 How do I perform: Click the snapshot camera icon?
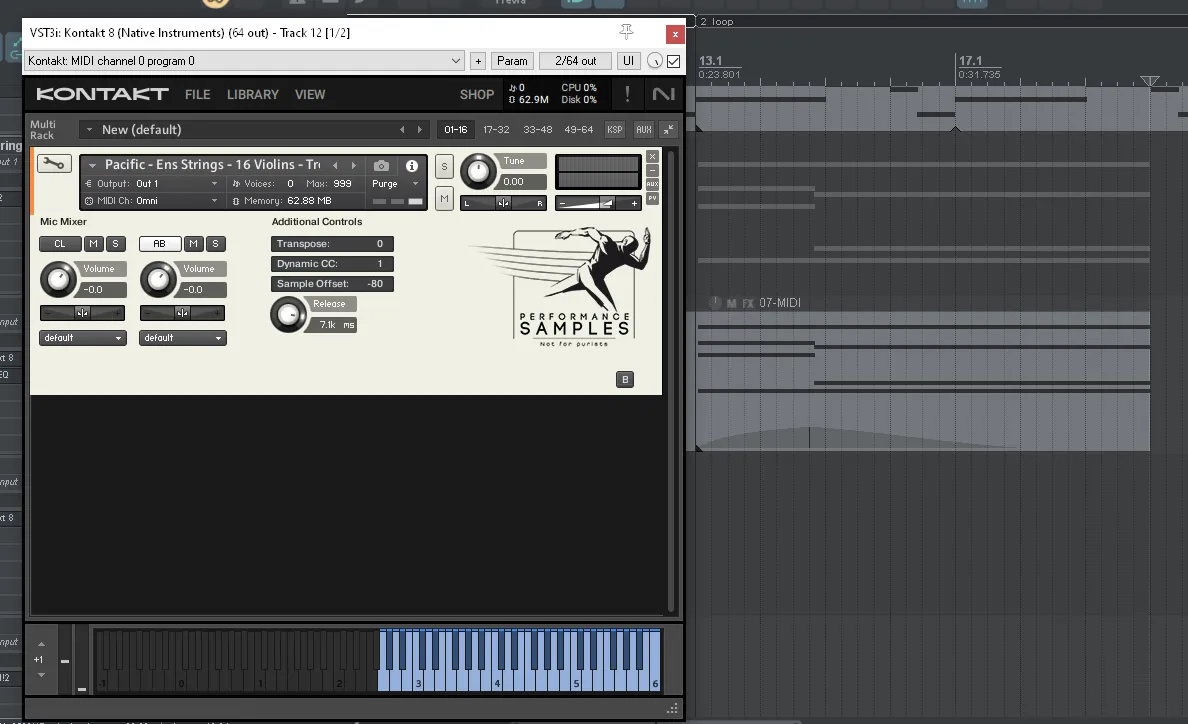pyautogui.click(x=381, y=165)
